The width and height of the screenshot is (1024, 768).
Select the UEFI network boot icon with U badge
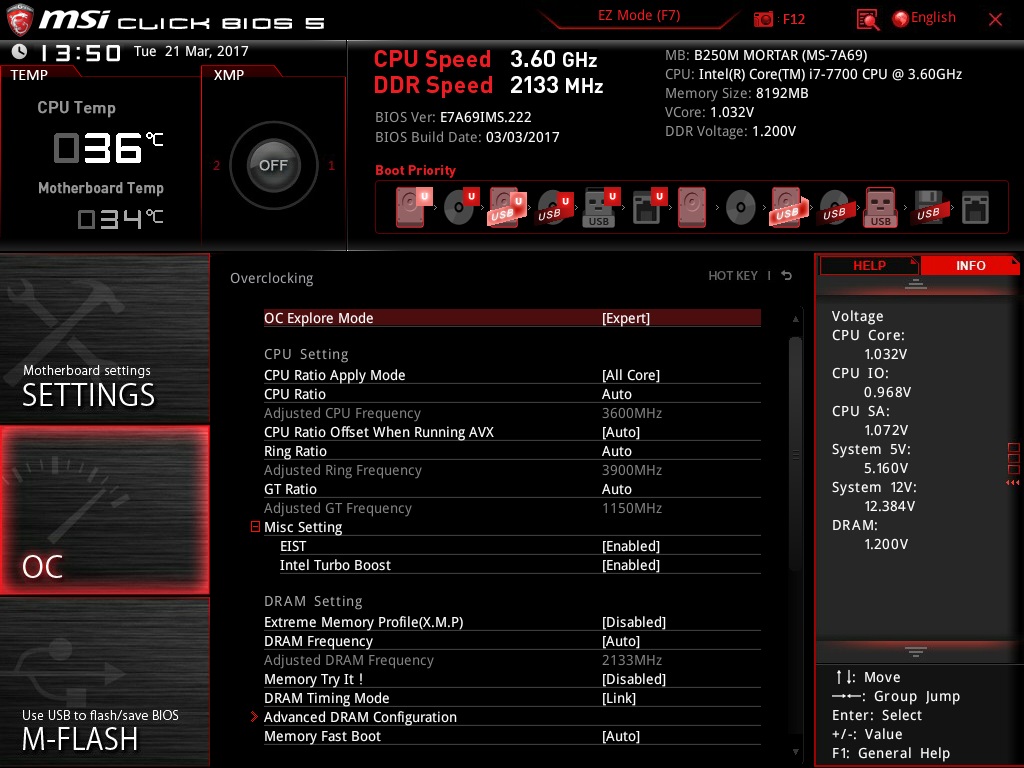648,208
